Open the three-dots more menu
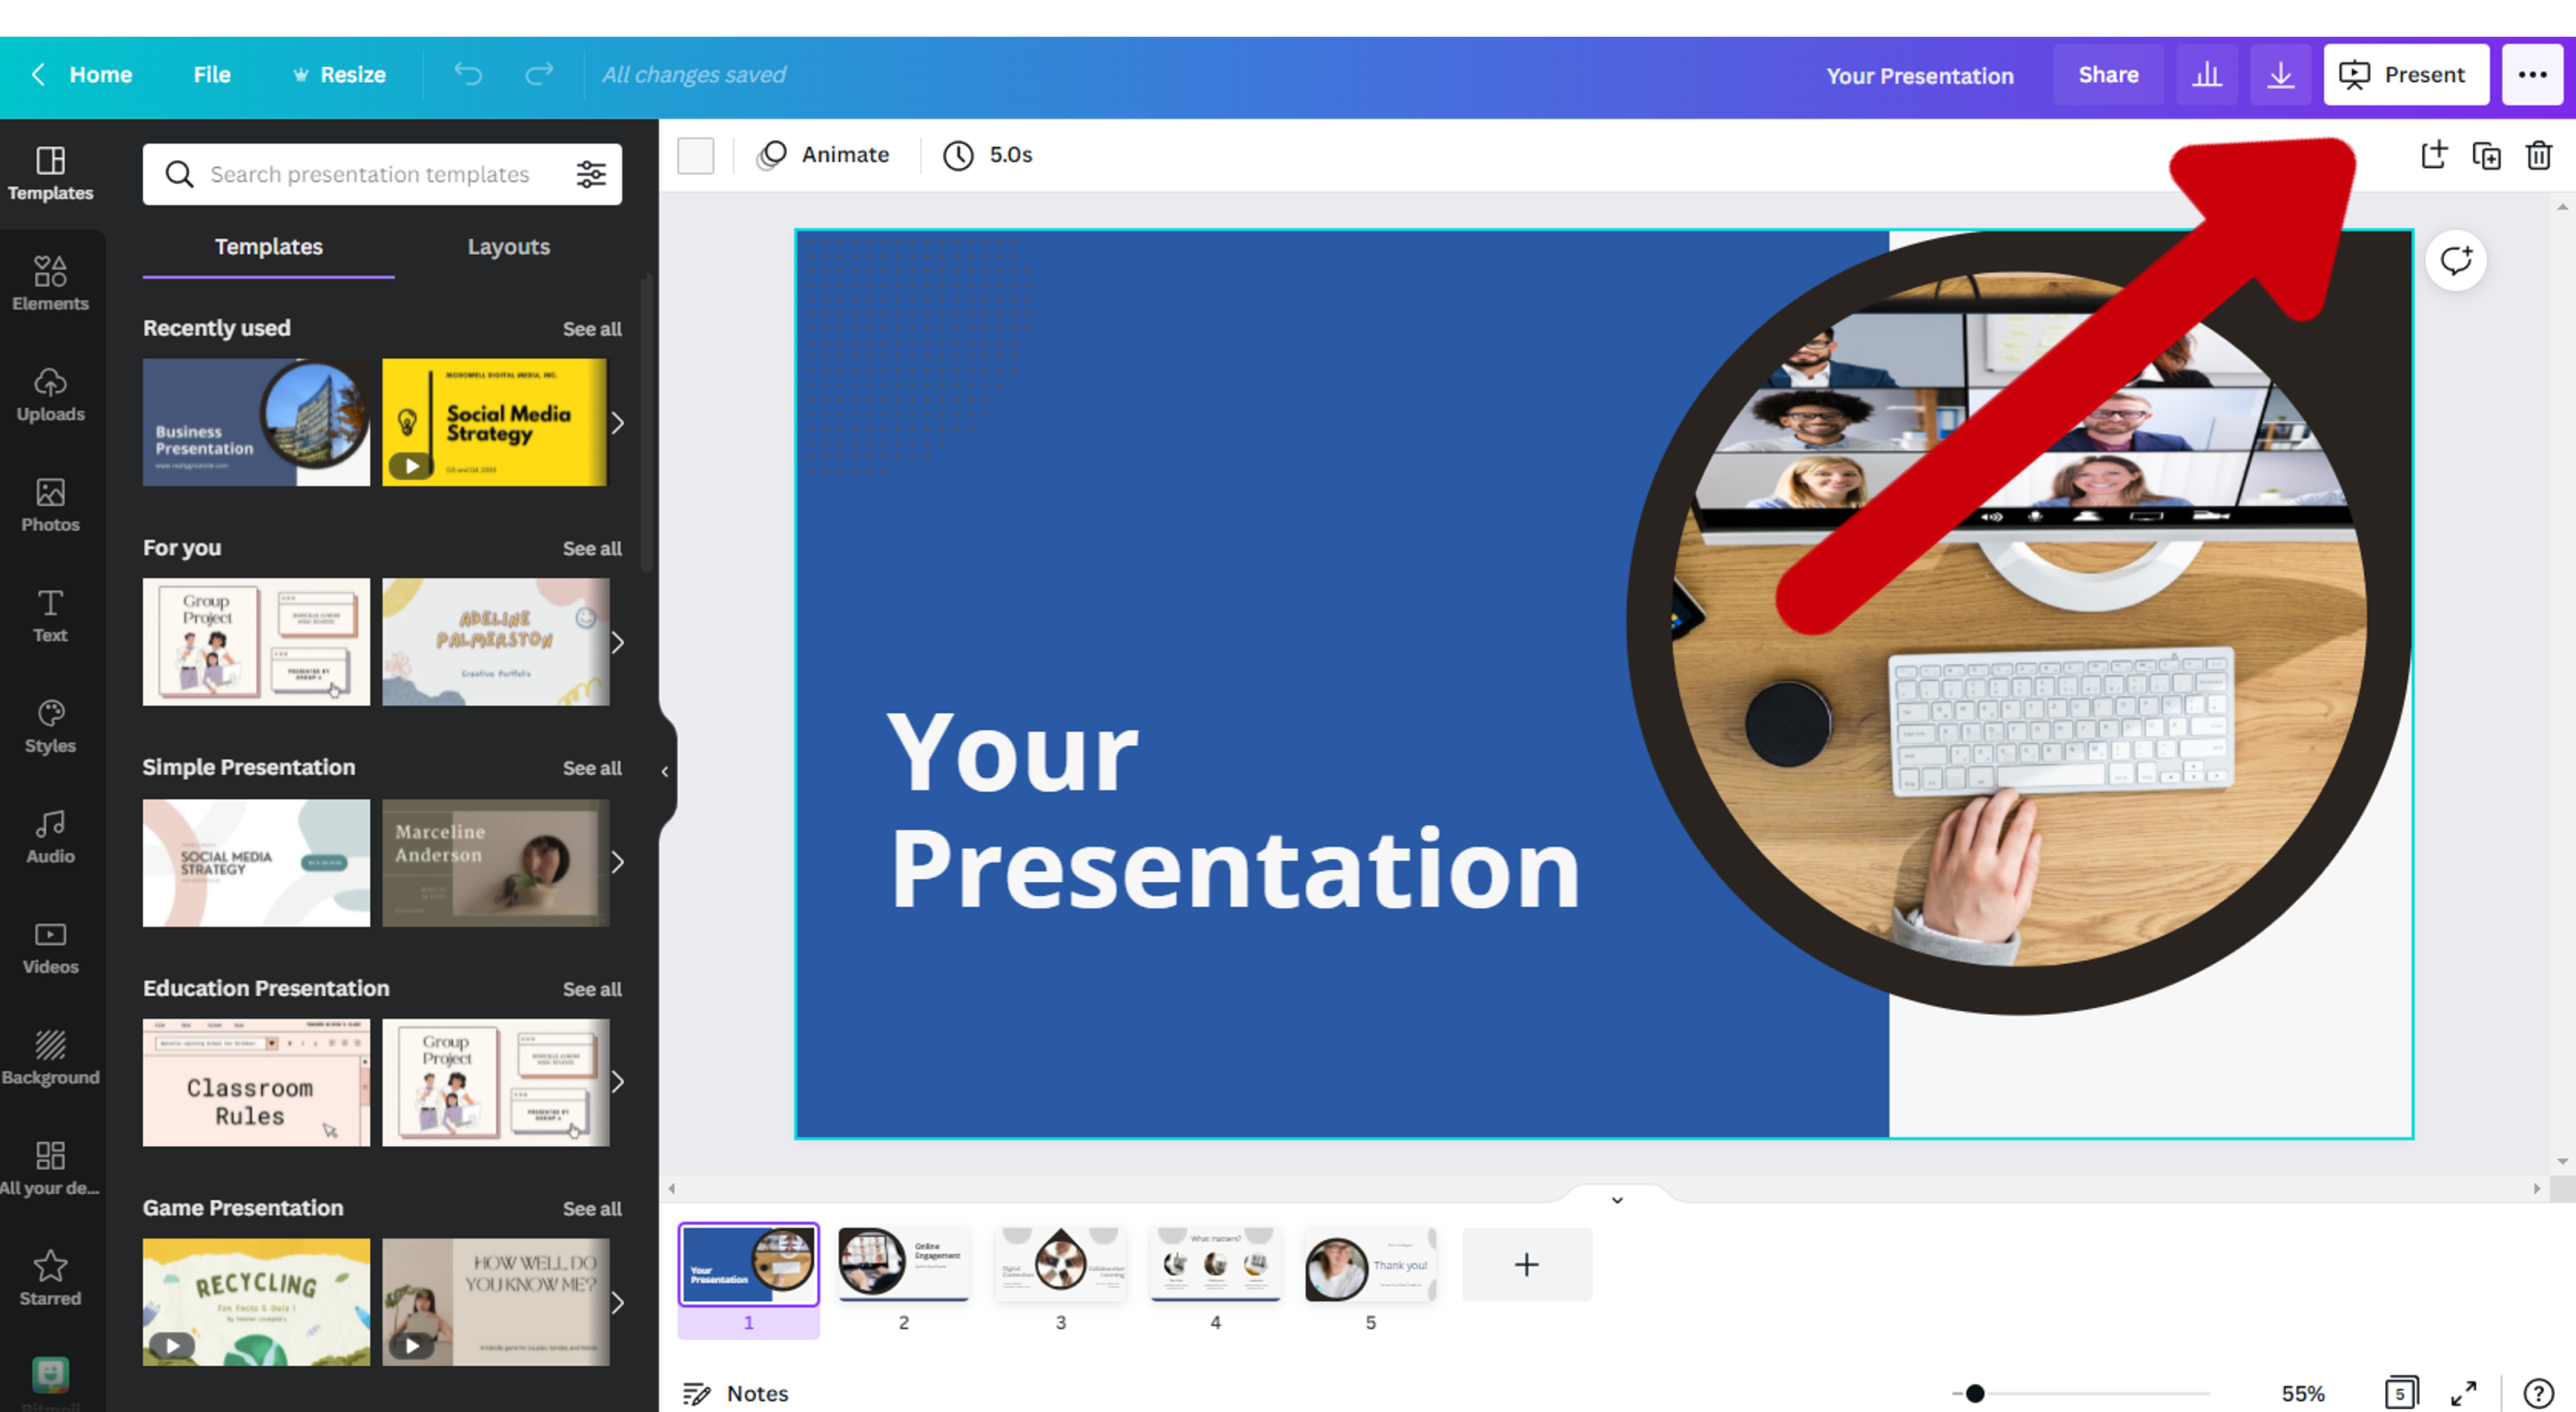 [2532, 74]
